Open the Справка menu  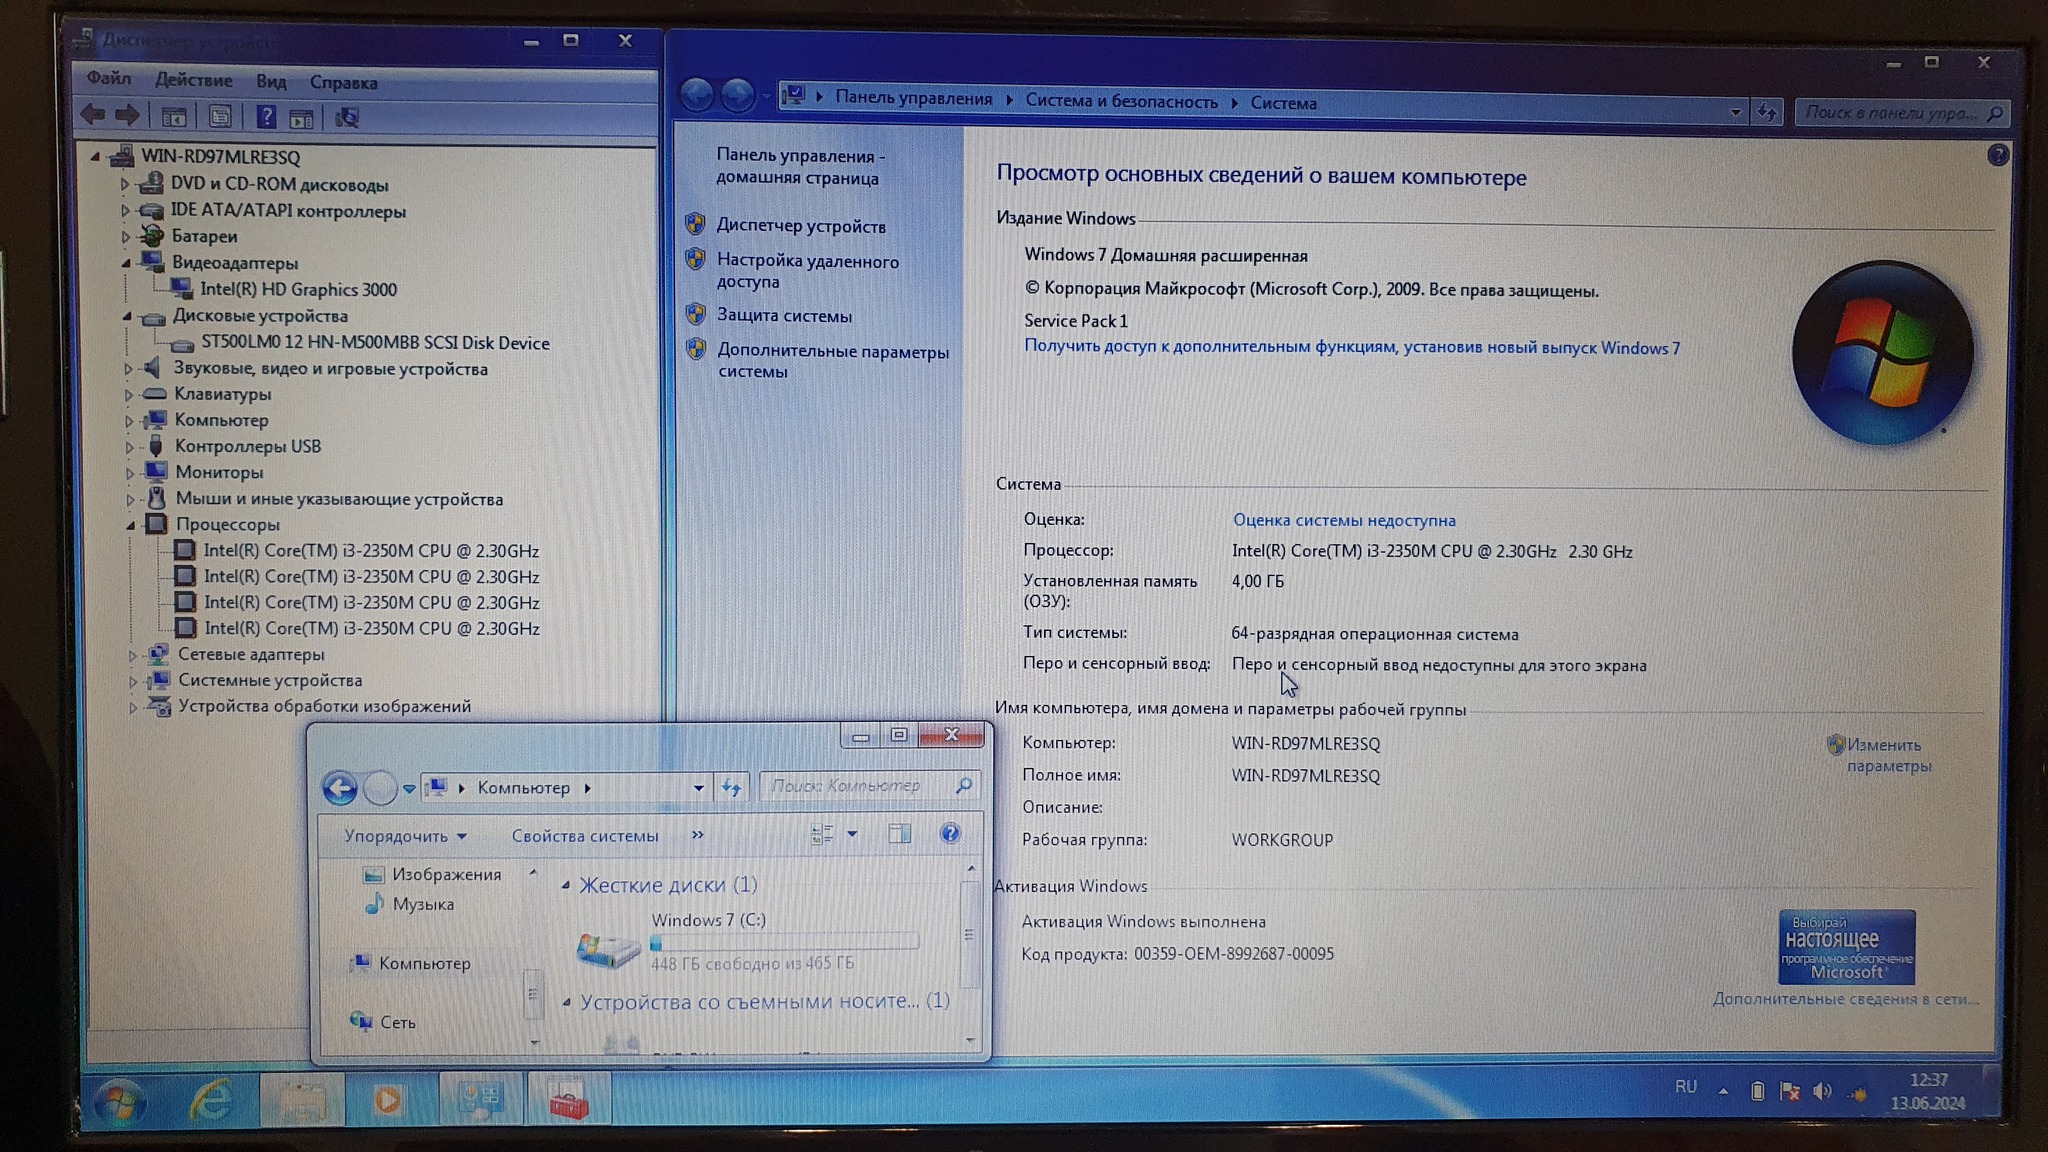coord(343,82)
